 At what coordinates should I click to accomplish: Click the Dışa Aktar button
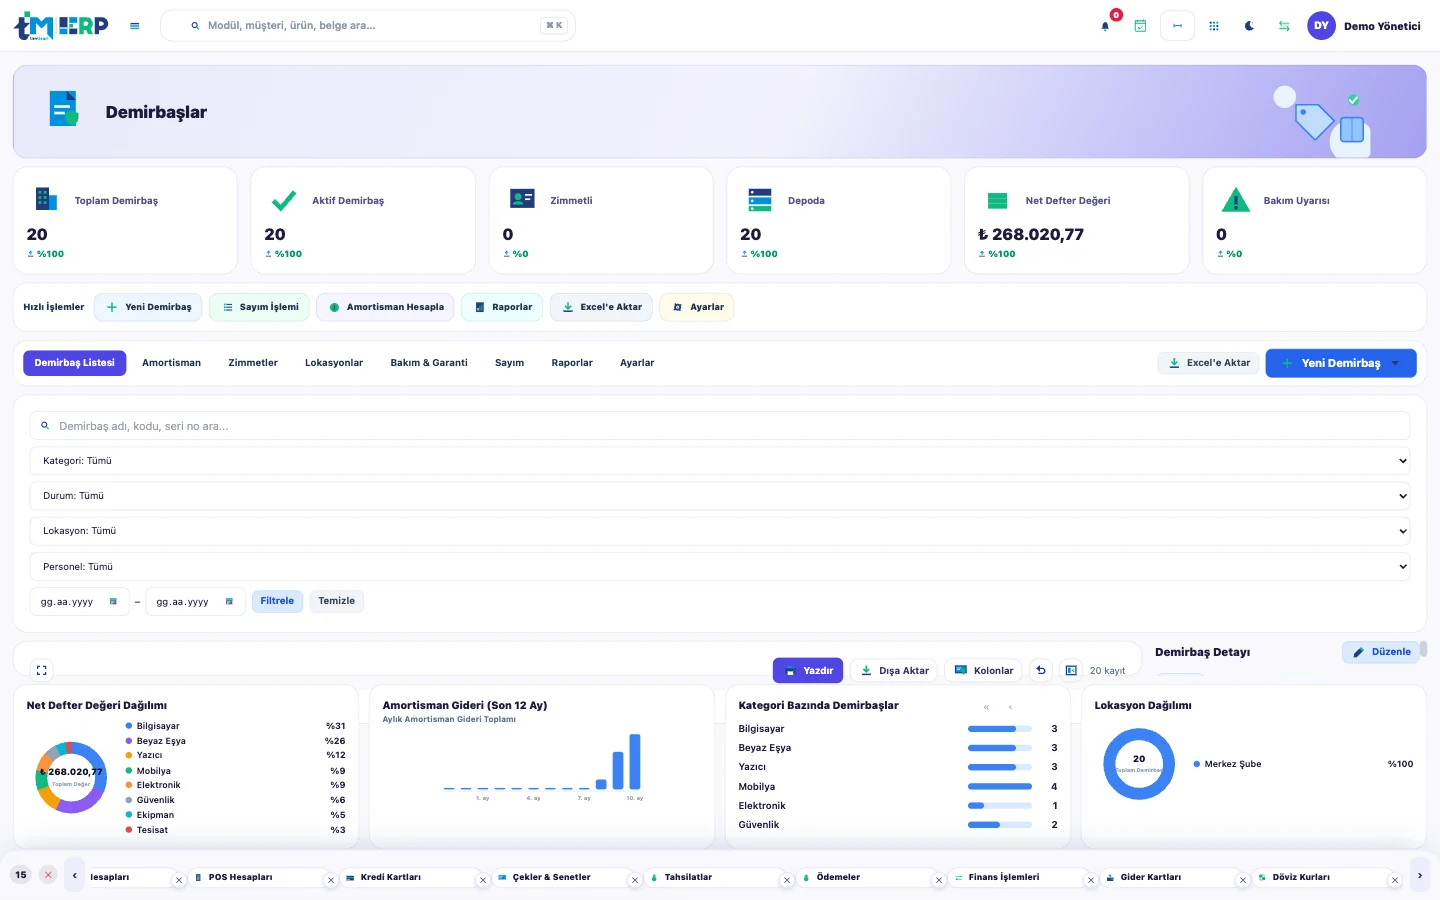point(894,670)
